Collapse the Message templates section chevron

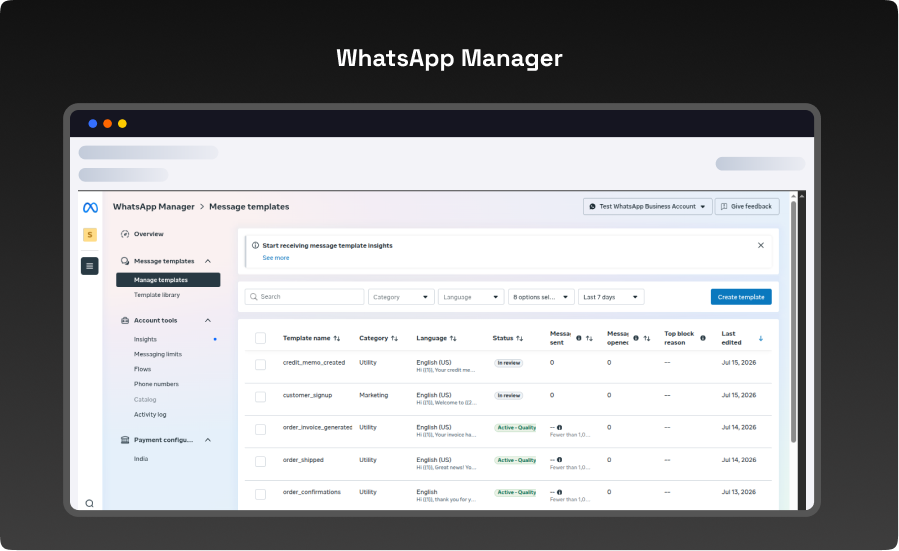pyautogui.click(x=208, y=261)
